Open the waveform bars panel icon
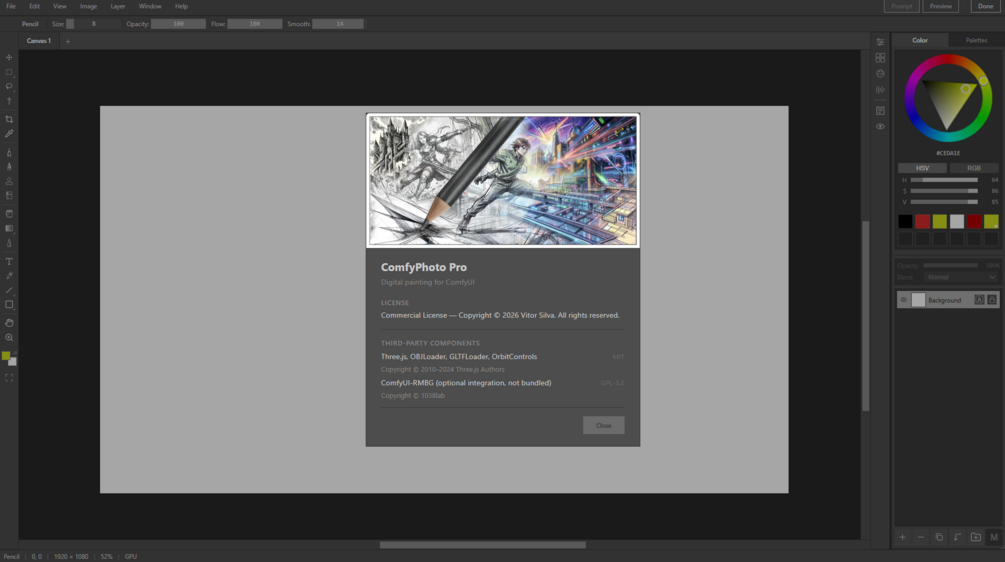This screenshot has height=562, width=1005. tap(880, 90)
